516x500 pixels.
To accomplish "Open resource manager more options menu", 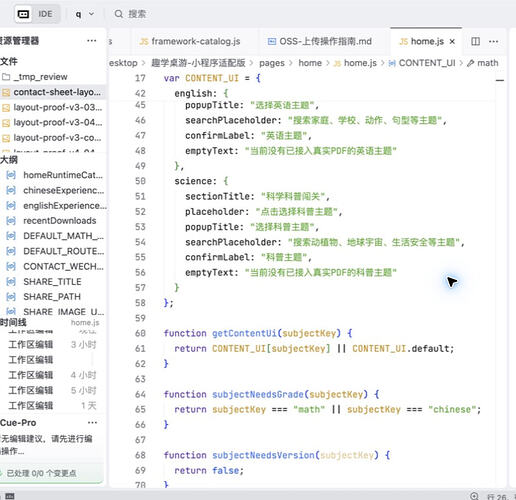I will pyautogui.click(x=92, y=41).
